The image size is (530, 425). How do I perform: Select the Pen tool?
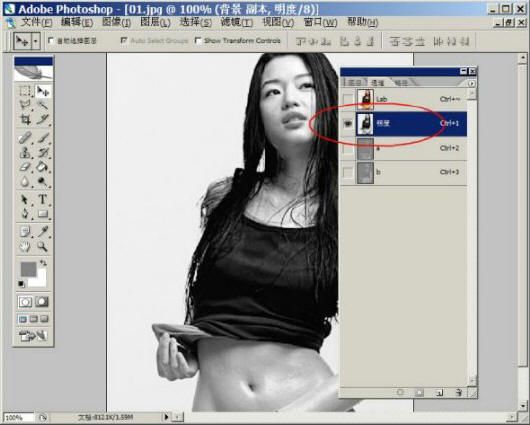tap(25, 213)
